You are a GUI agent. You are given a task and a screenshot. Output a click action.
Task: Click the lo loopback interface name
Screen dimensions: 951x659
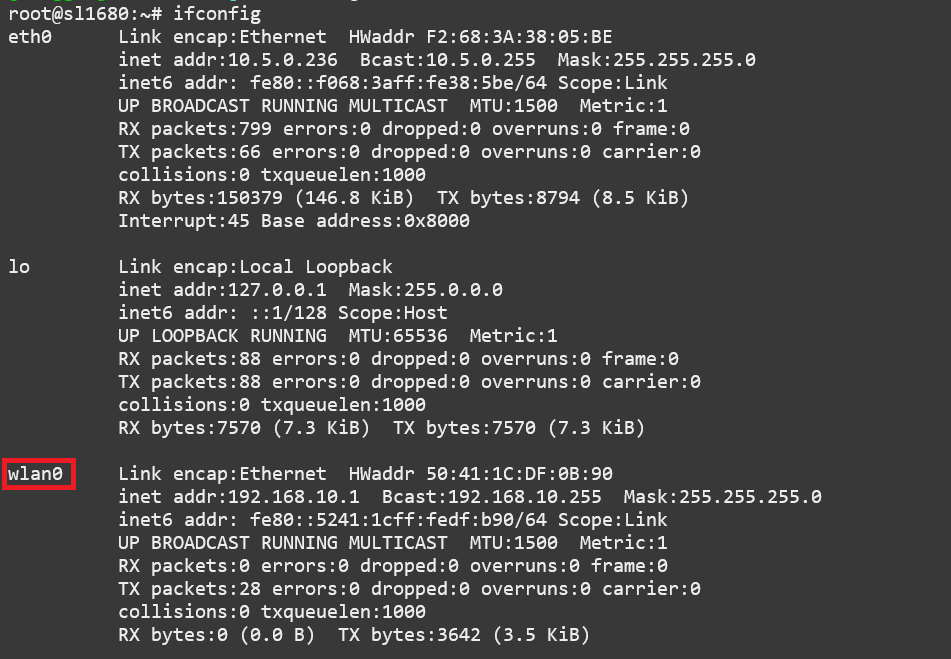19,267
